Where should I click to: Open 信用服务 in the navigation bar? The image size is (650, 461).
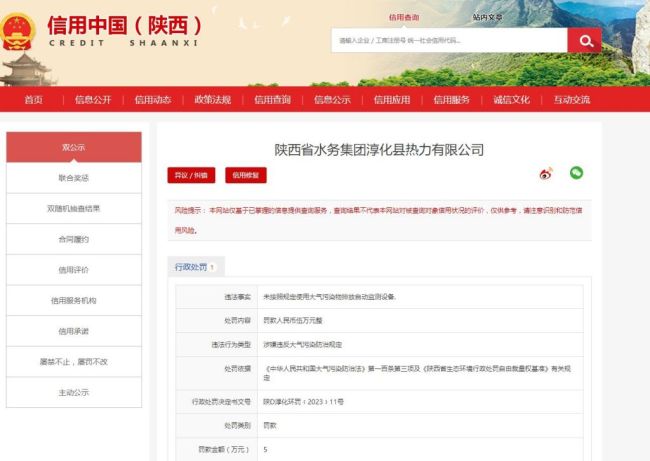[x=451, y=99]
